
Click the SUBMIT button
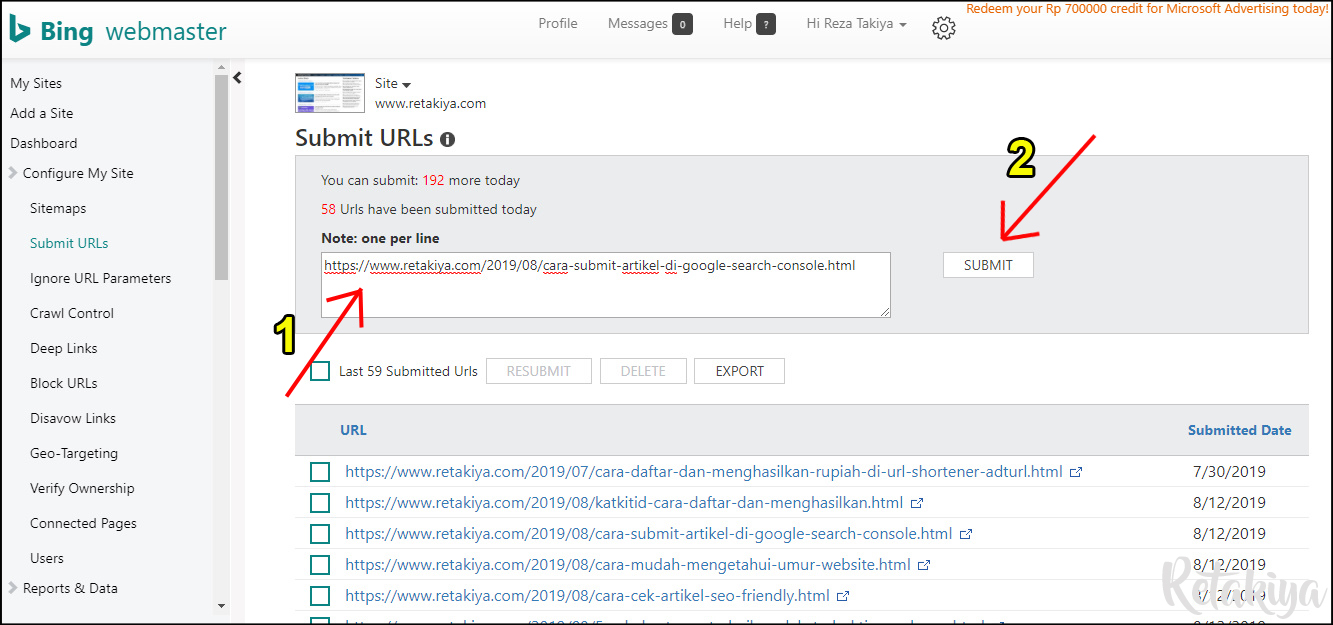point(988,265)
